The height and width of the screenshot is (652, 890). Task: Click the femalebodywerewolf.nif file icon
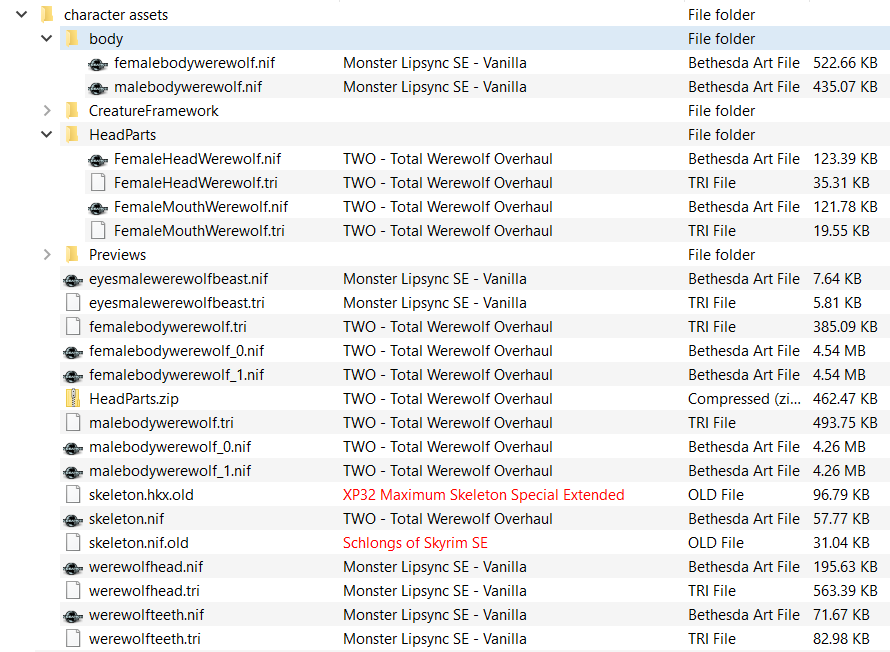(x=98, y=64)
